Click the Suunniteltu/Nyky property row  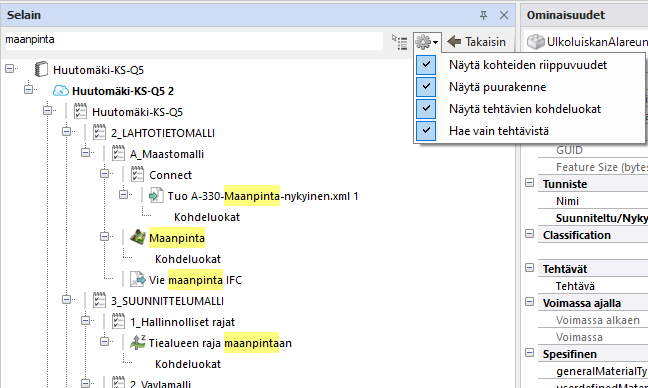pos(593,218)
